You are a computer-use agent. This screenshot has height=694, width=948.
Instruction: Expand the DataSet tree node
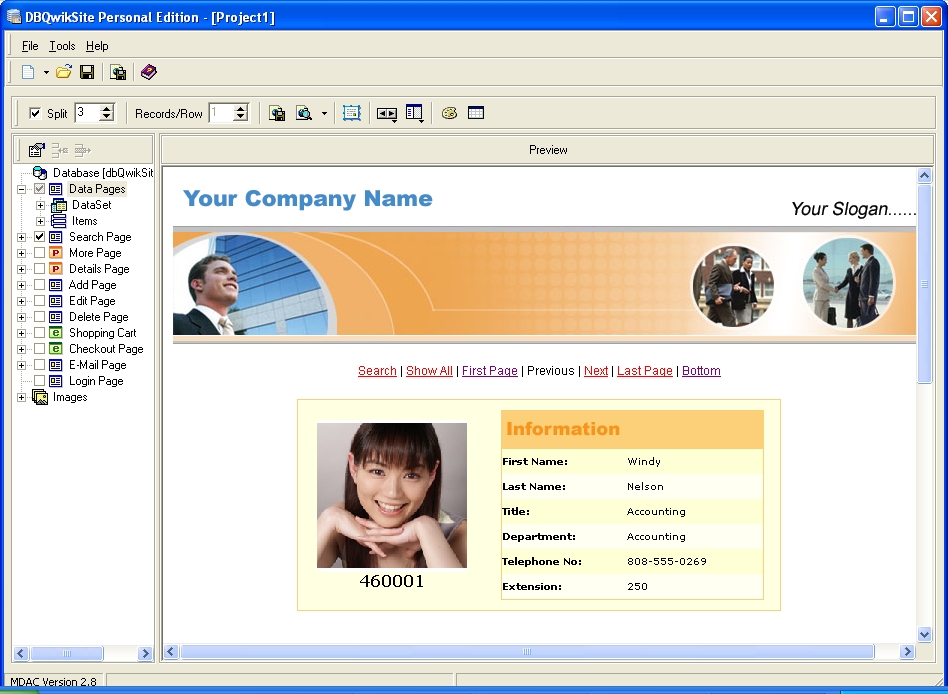tap(41, 205)
